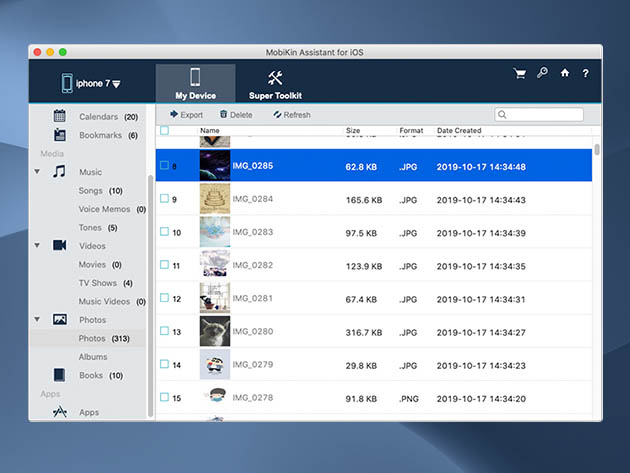This screenshot has height=473, width=630.
Task: Click the Music note icon
Action: tap(59, 172)
